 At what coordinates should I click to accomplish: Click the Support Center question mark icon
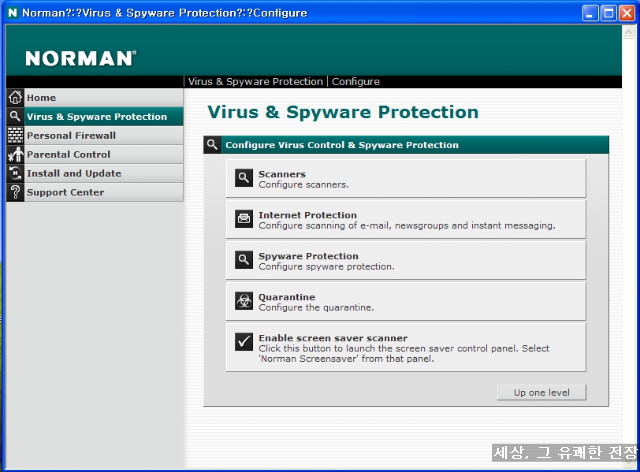(15, 192)
